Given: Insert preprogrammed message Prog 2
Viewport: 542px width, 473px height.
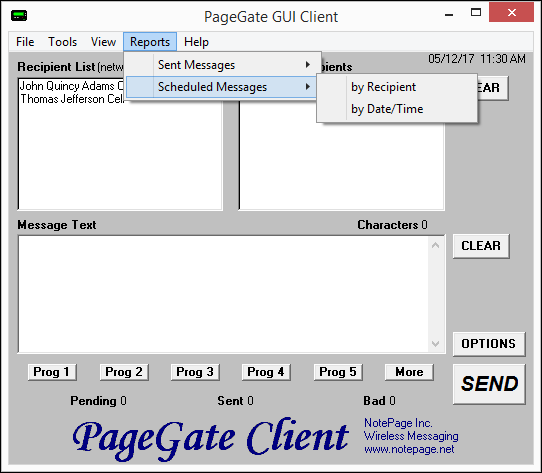Looking at the screenshot, I should 124,372.
